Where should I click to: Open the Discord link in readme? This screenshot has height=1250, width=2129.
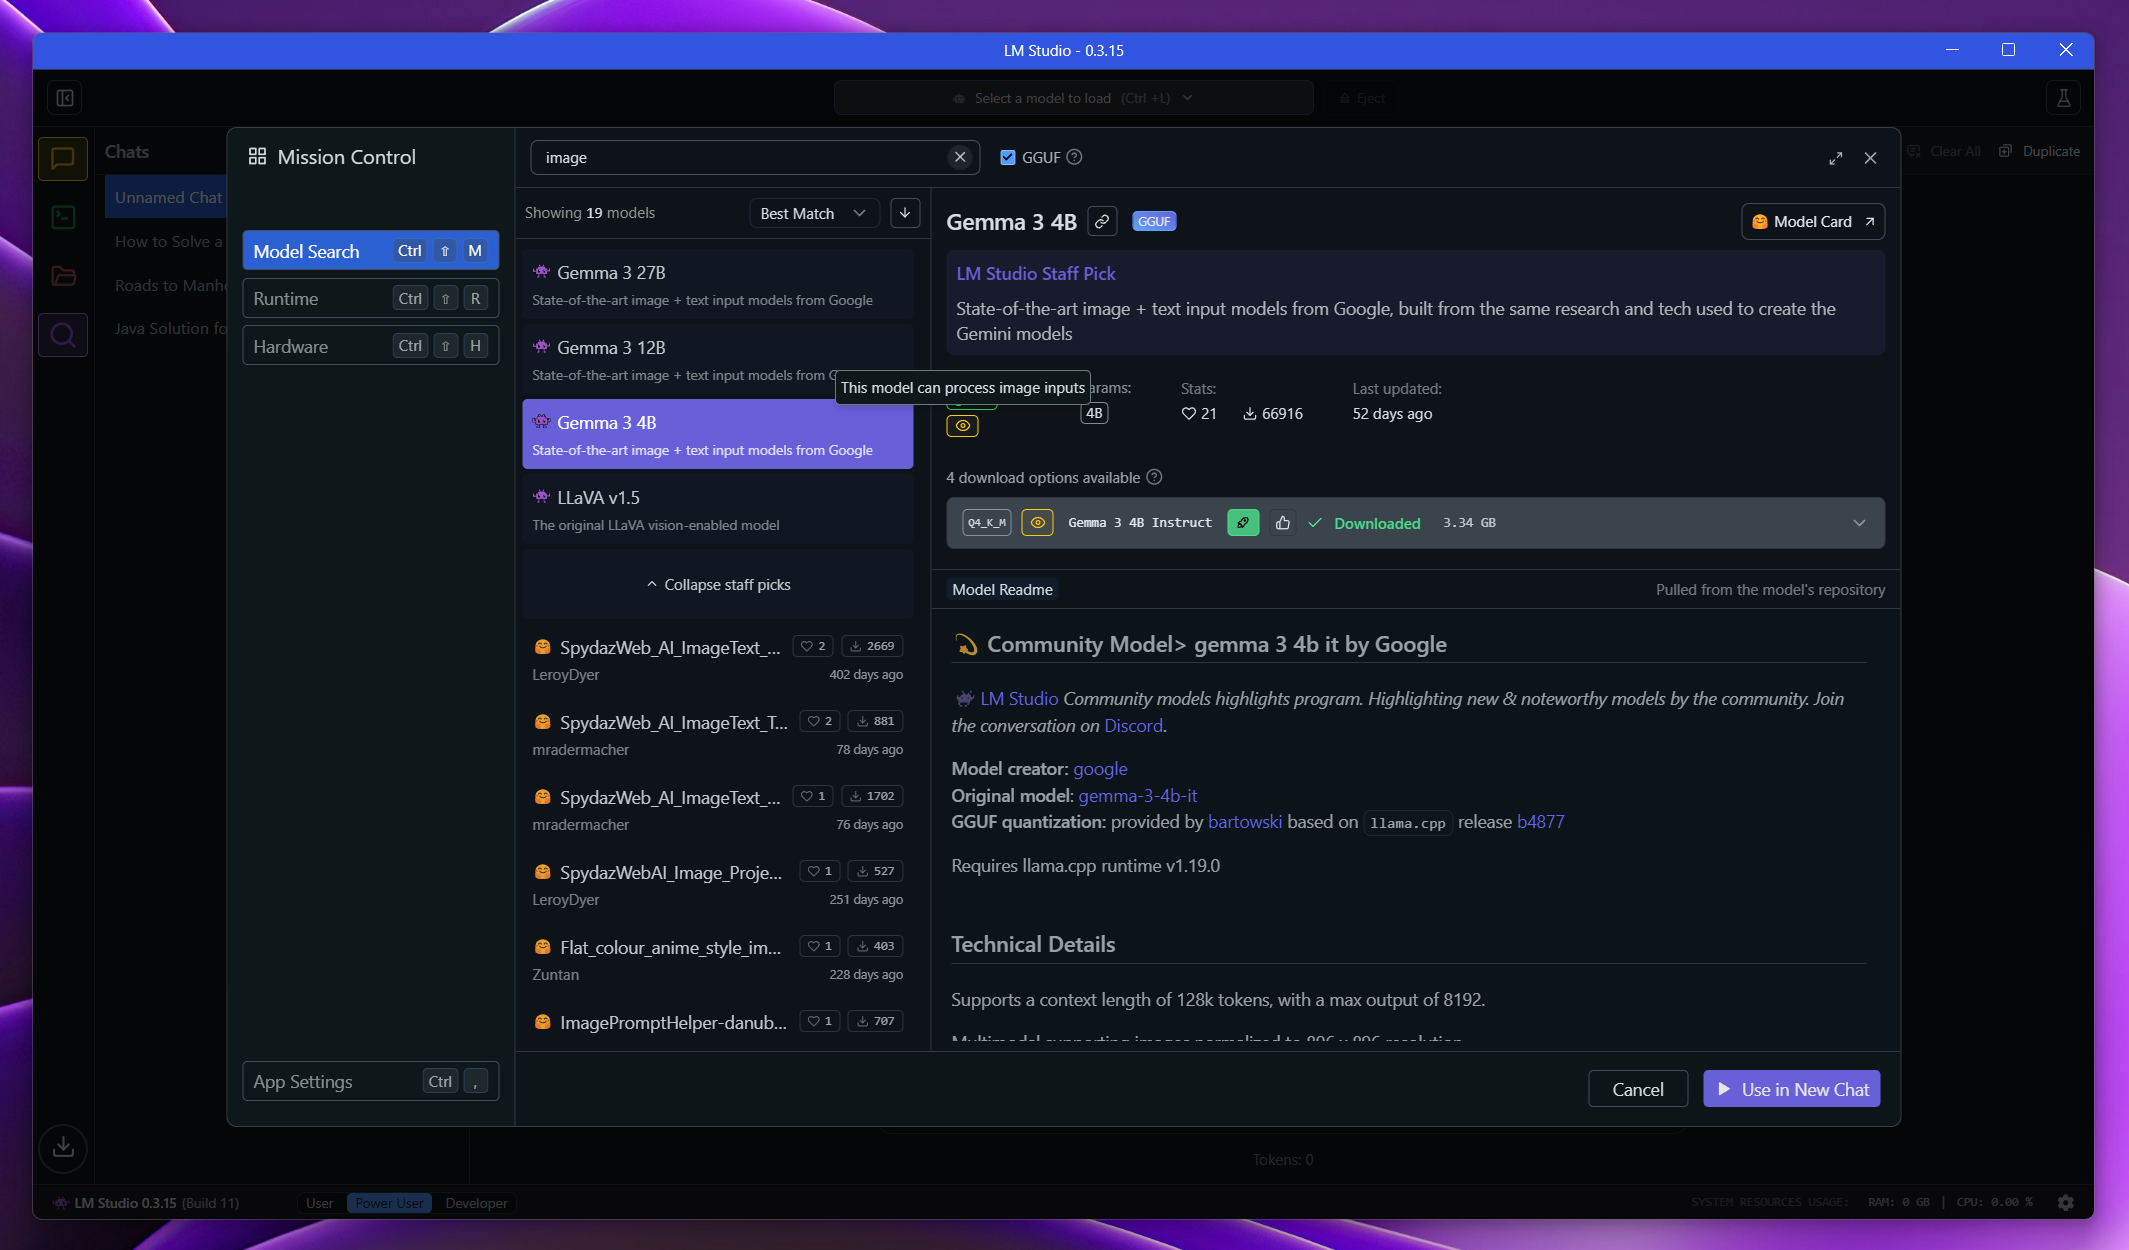click(x=1133, y=726)
